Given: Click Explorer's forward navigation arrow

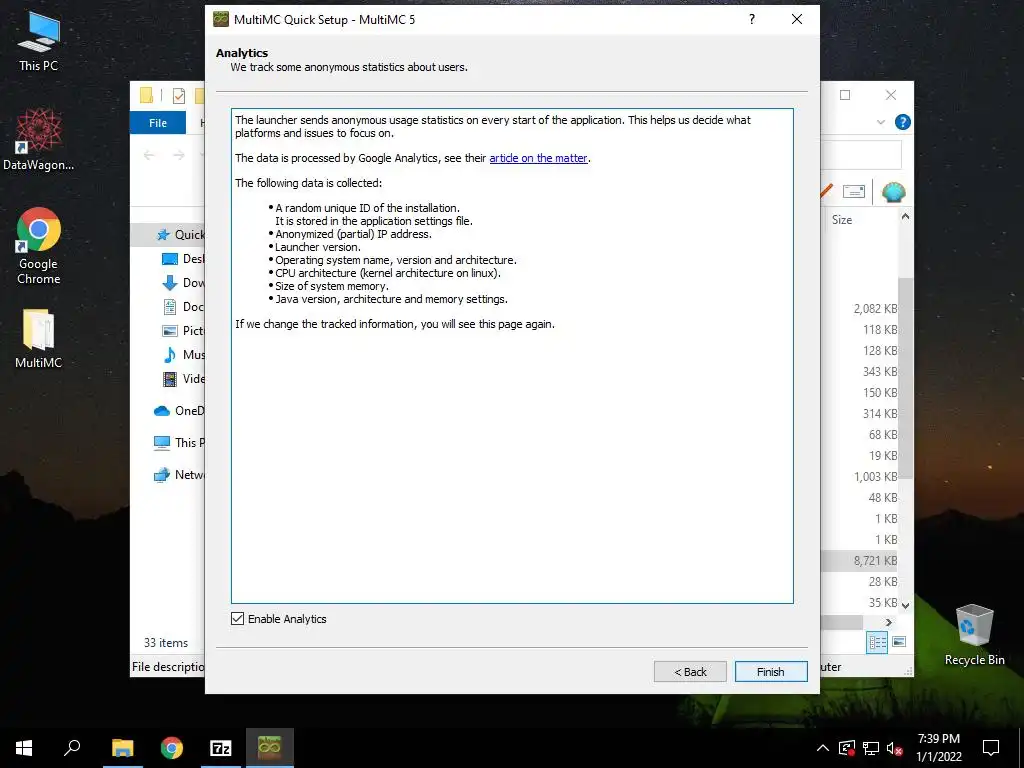Looking at the screenshot, I should tap(178, 155).
